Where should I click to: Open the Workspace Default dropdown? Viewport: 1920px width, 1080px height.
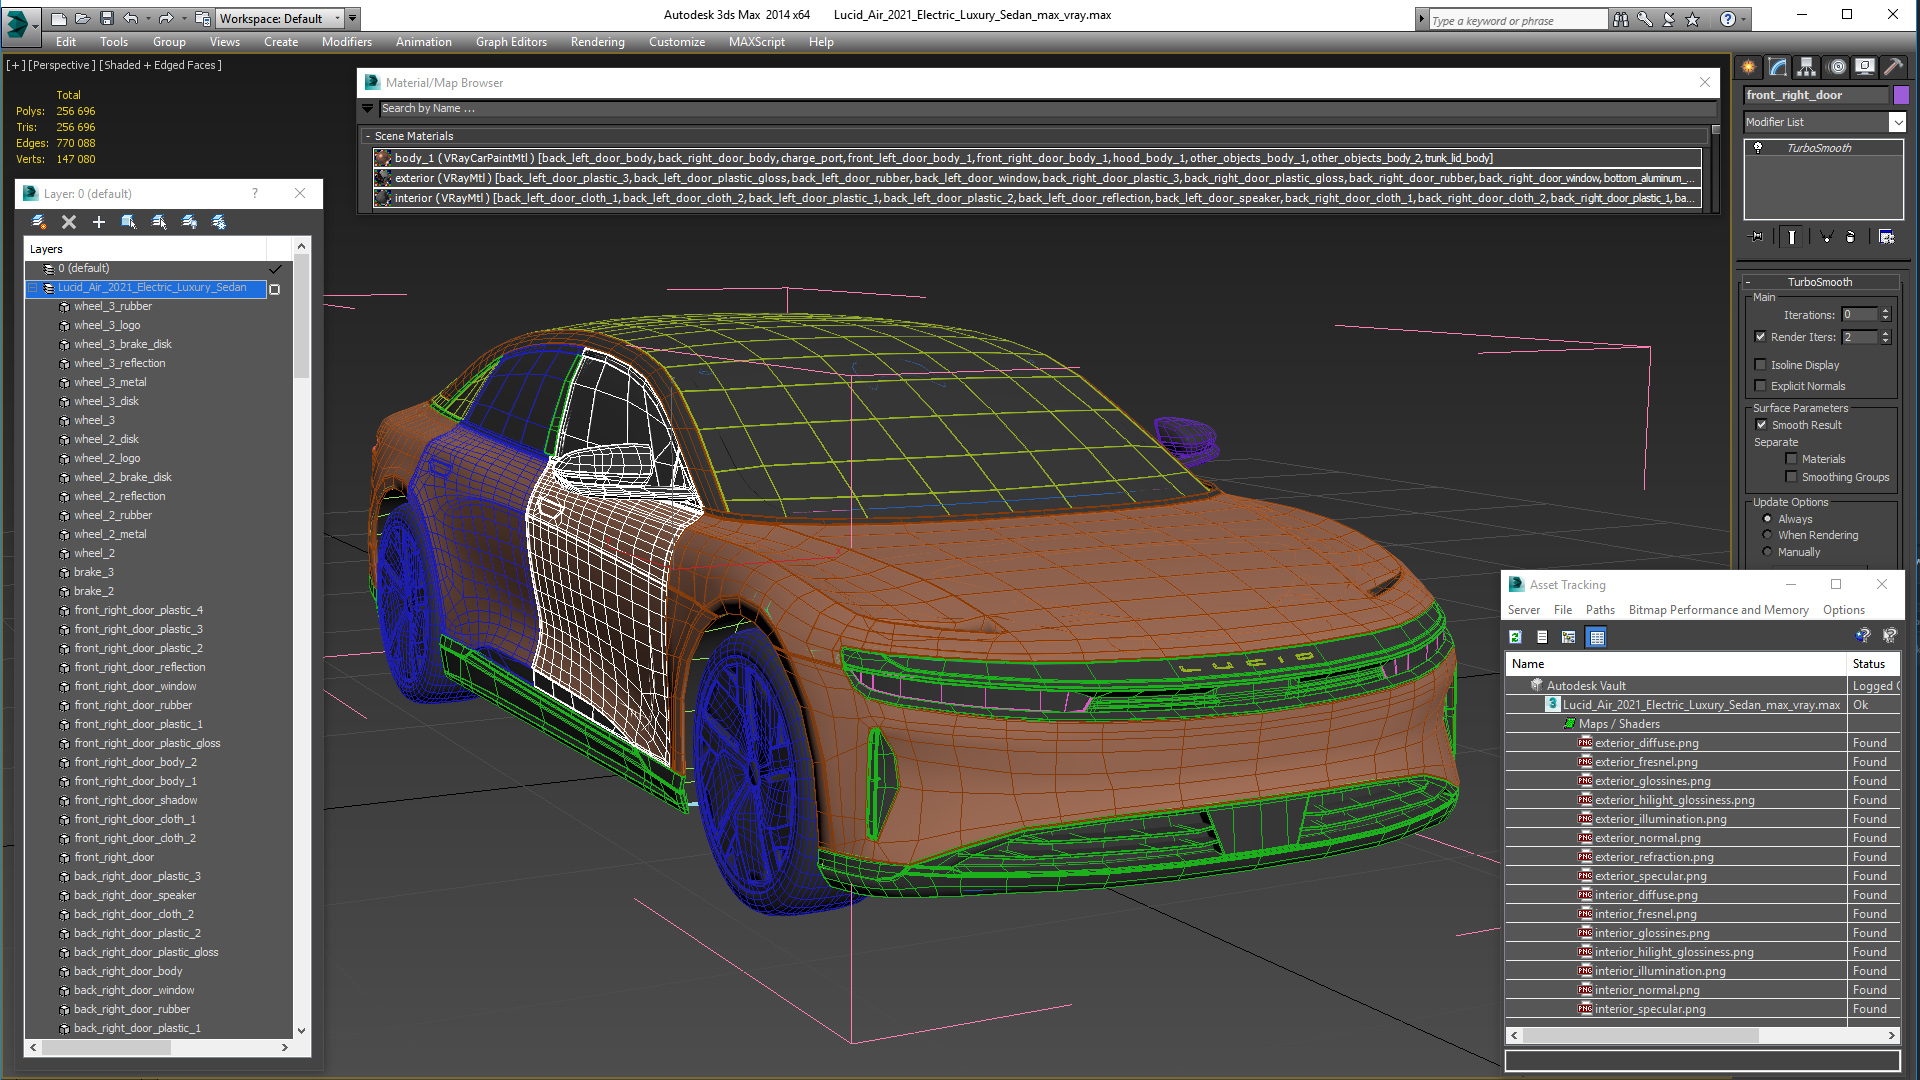point(280,18)
